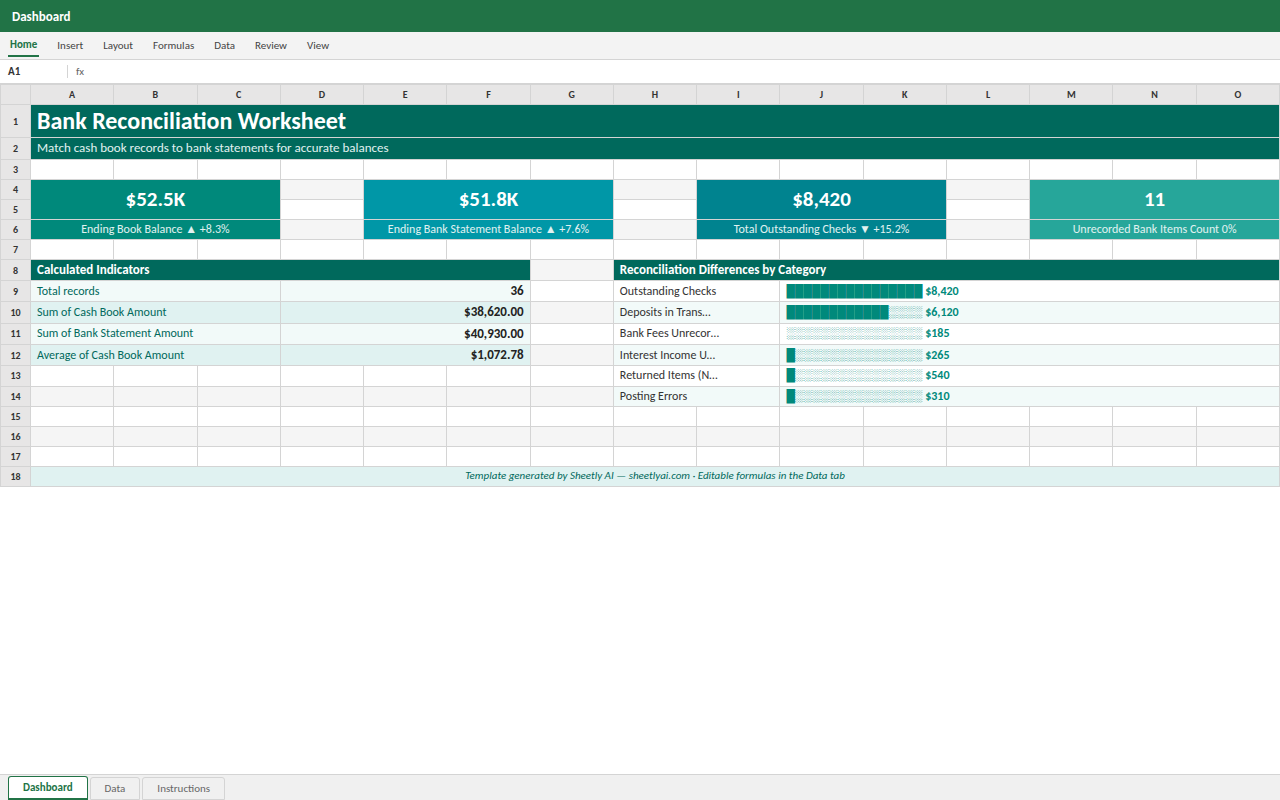The image size is (1280, 800).
Task: Click the Deposits in Transit progress bar
Action: 854,312
